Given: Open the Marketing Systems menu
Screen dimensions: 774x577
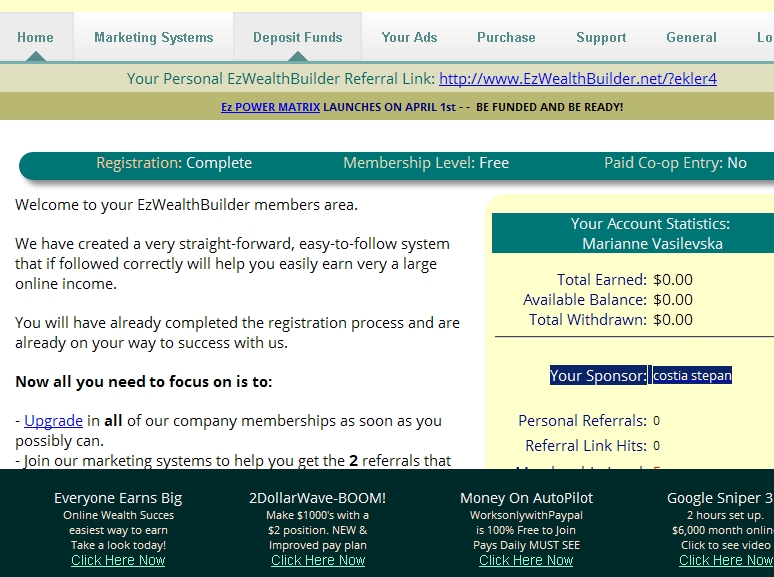Looking at the screenshot, I should 154,38.
